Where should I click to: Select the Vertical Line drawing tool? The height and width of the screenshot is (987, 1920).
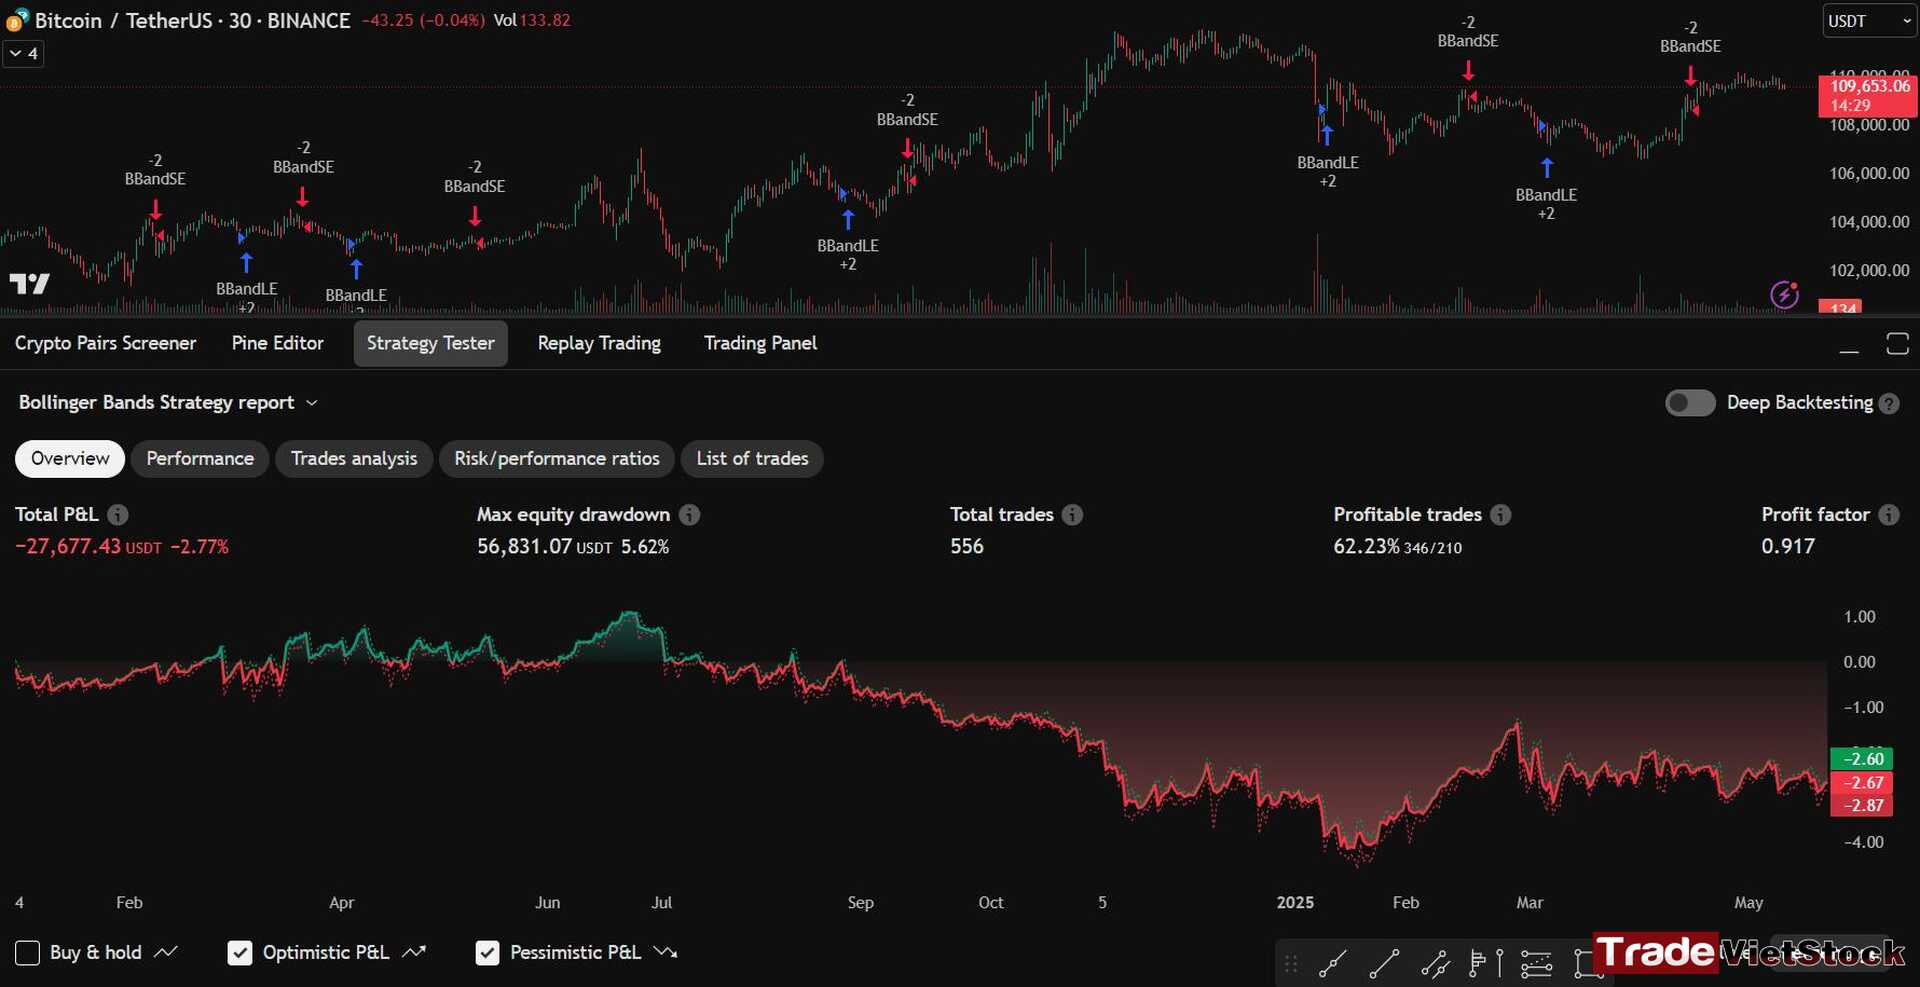point(1499,964)
